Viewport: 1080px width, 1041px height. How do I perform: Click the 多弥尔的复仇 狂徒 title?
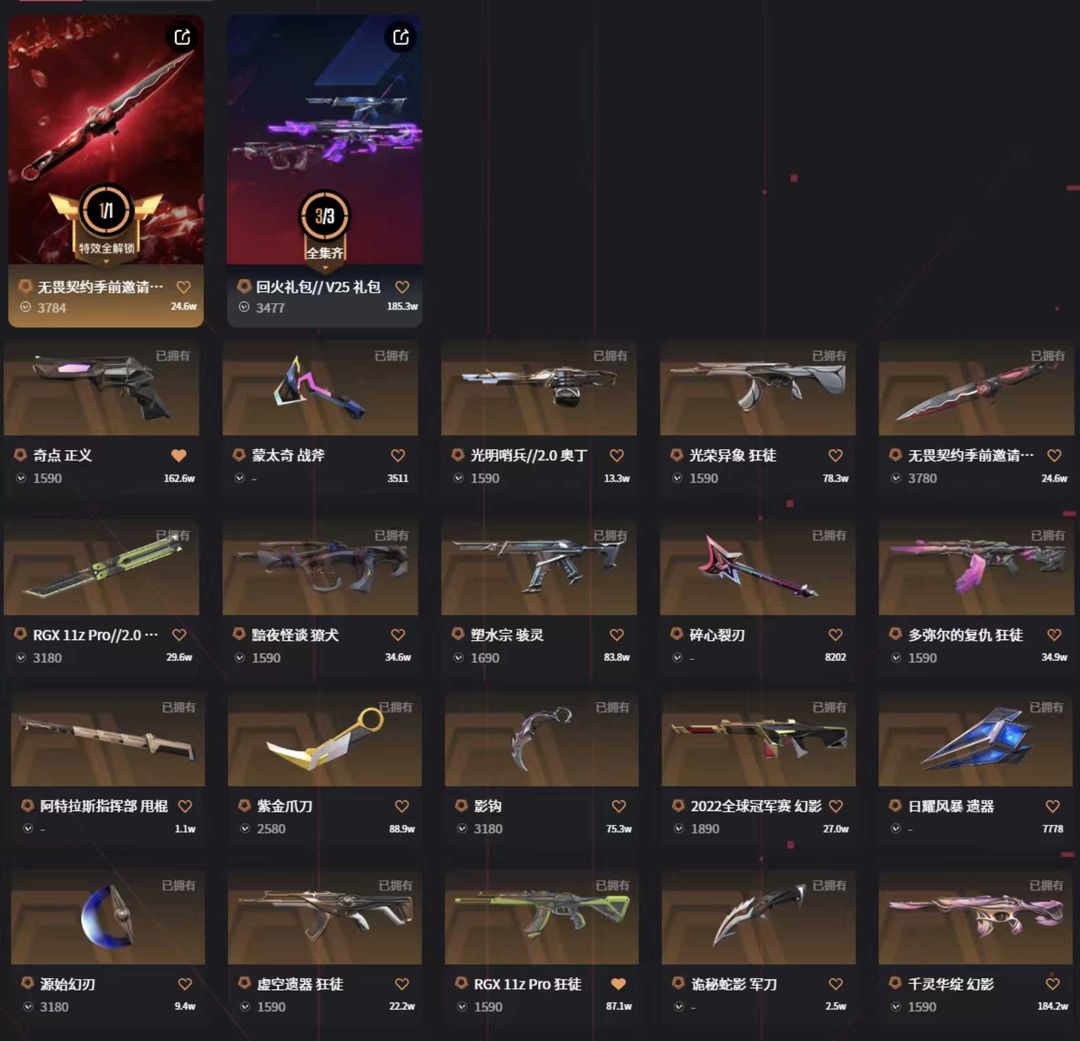pos(965,635)
